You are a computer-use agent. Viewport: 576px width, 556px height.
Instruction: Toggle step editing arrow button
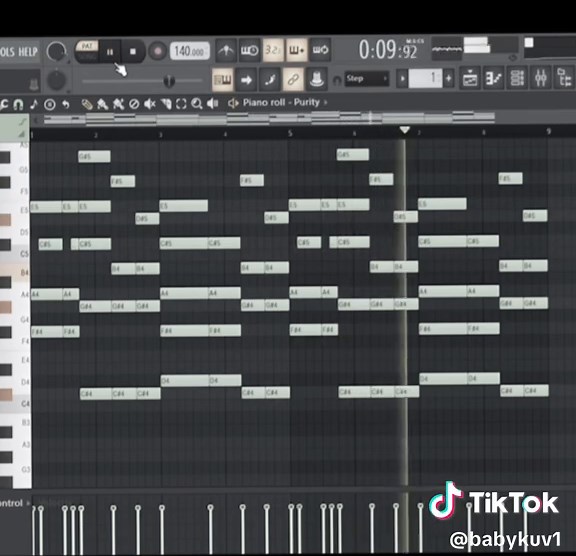(x=246, y=79)
